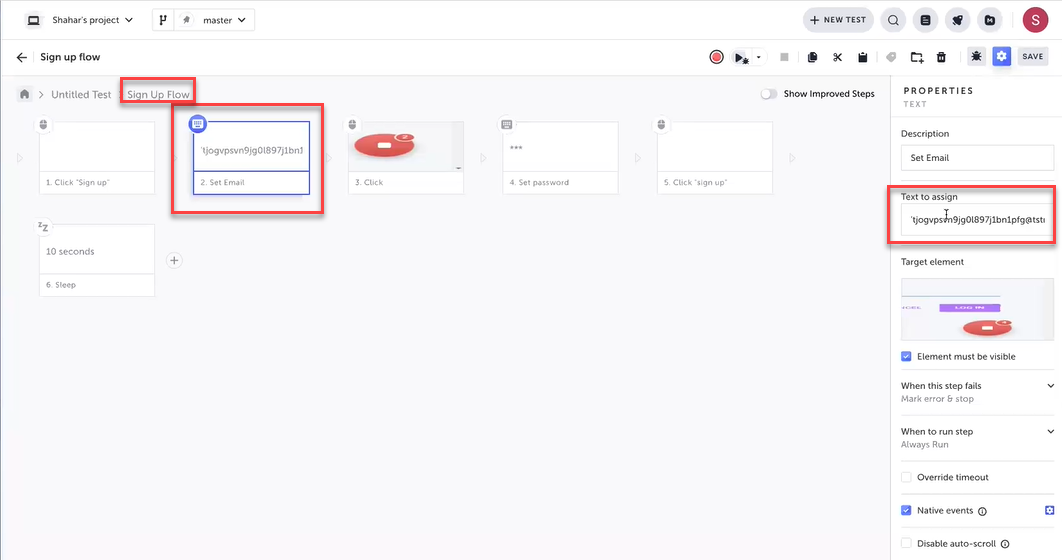Save the test

(1033, 57)
